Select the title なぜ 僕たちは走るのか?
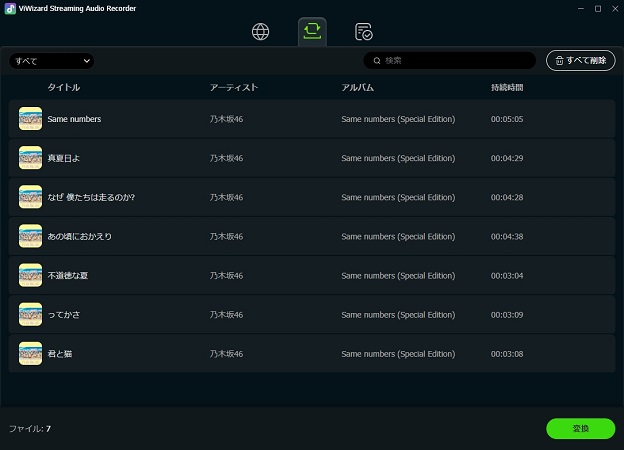 tap(91, 197)
